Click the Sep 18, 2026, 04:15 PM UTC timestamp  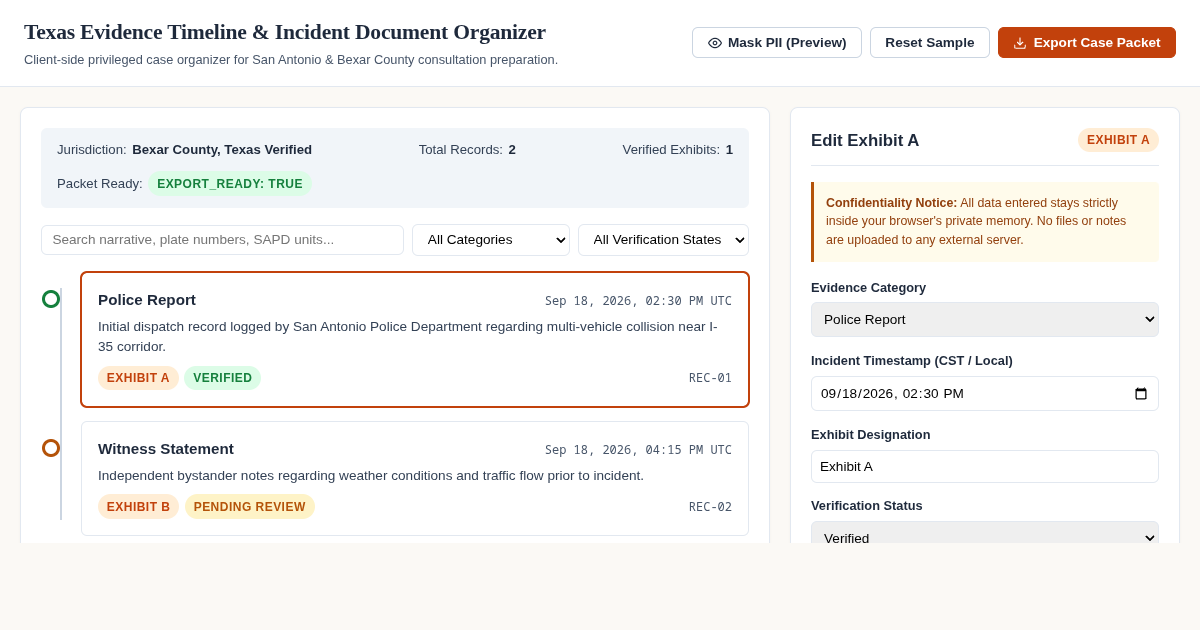[638, 450]
